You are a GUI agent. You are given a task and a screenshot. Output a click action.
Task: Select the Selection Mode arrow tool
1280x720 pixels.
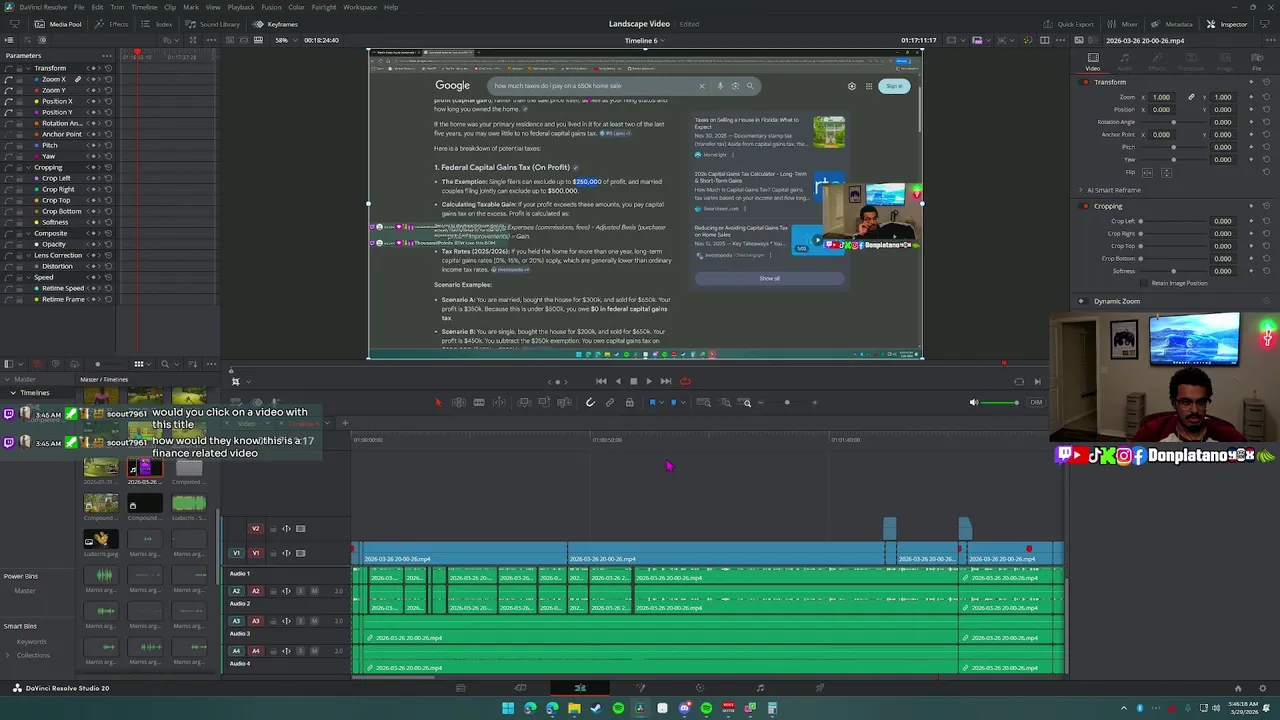438,402
